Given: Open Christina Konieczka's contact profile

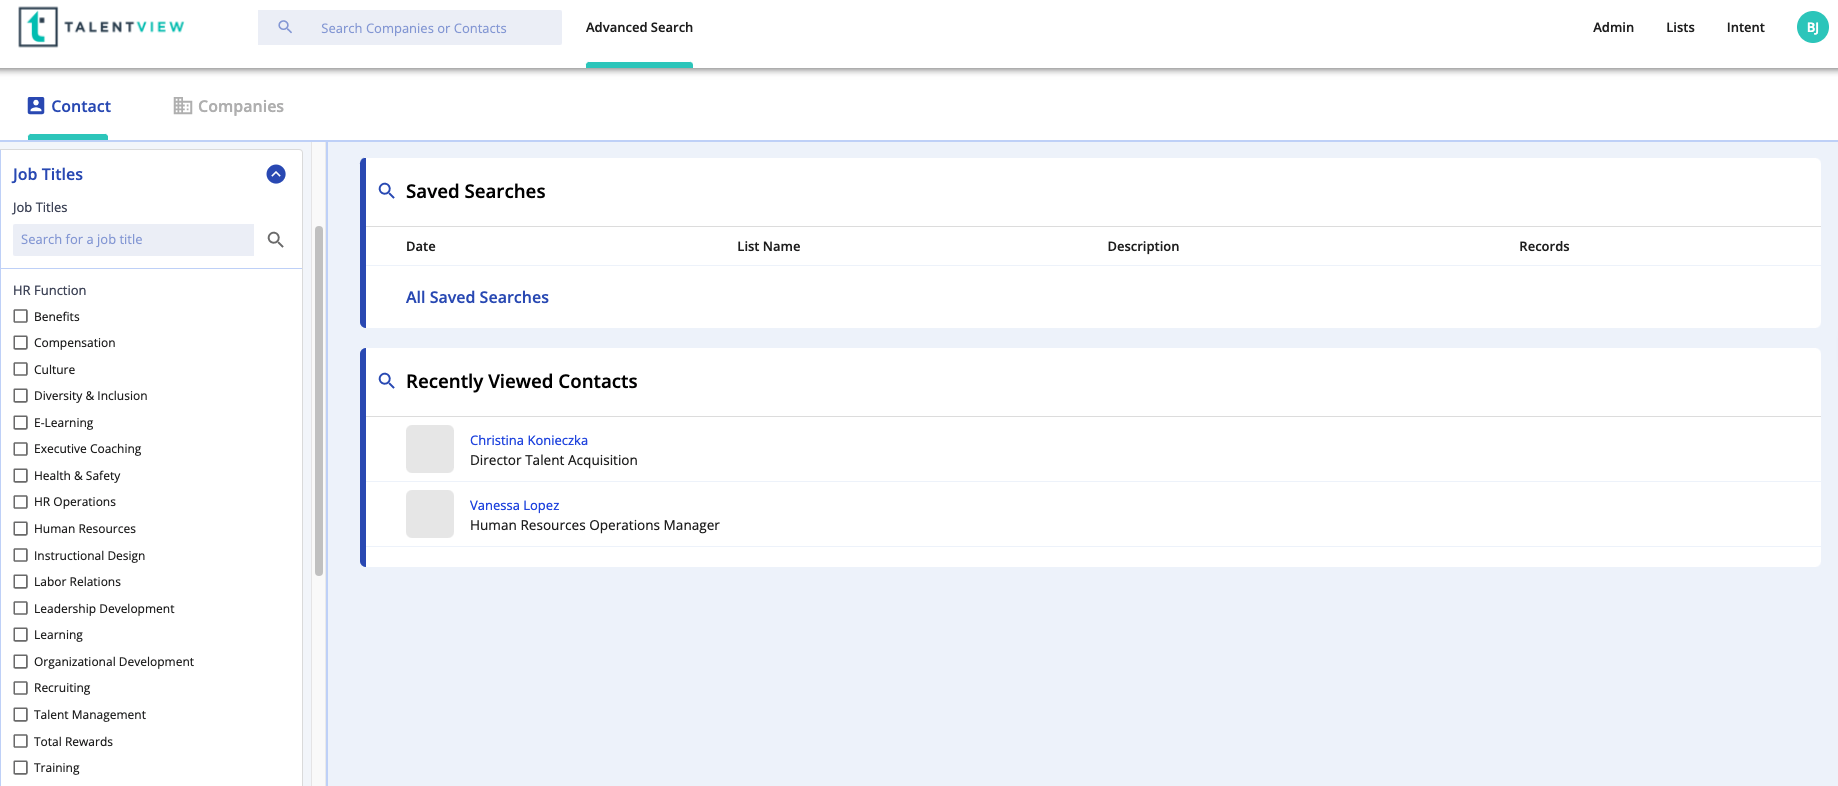Looking at the screenshot, I should tap(529, 440).
